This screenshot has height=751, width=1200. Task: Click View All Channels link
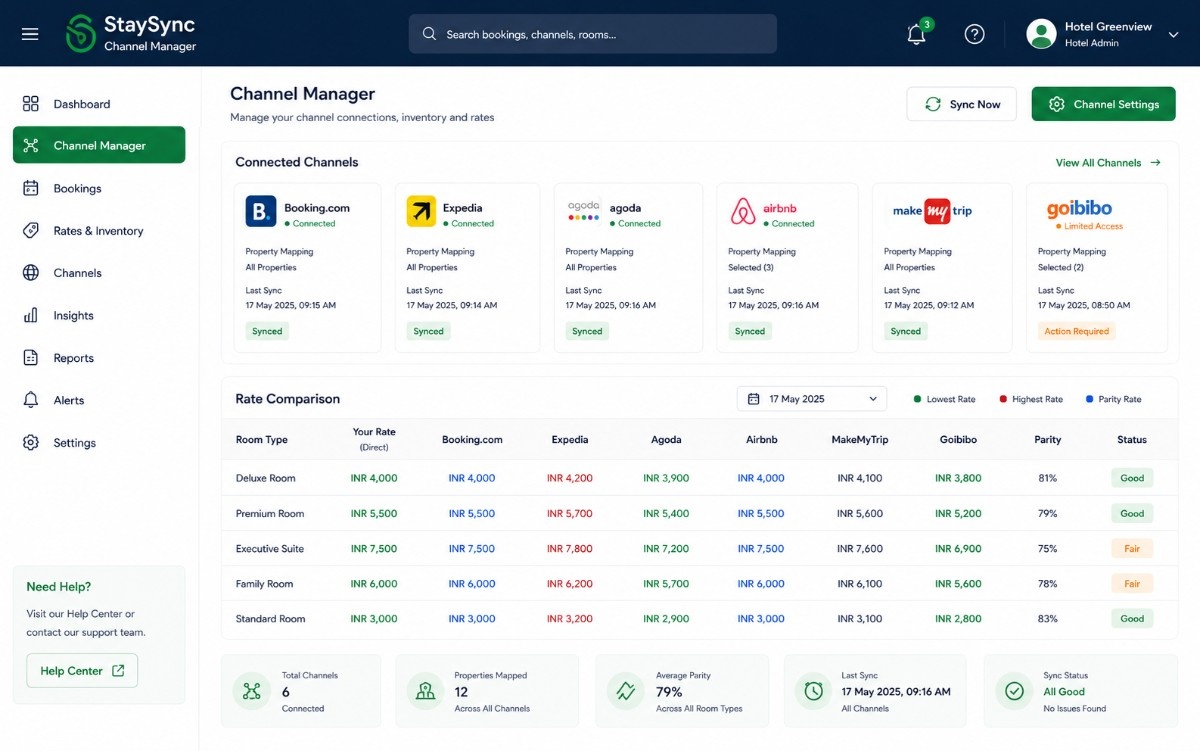coord(1108,162)
